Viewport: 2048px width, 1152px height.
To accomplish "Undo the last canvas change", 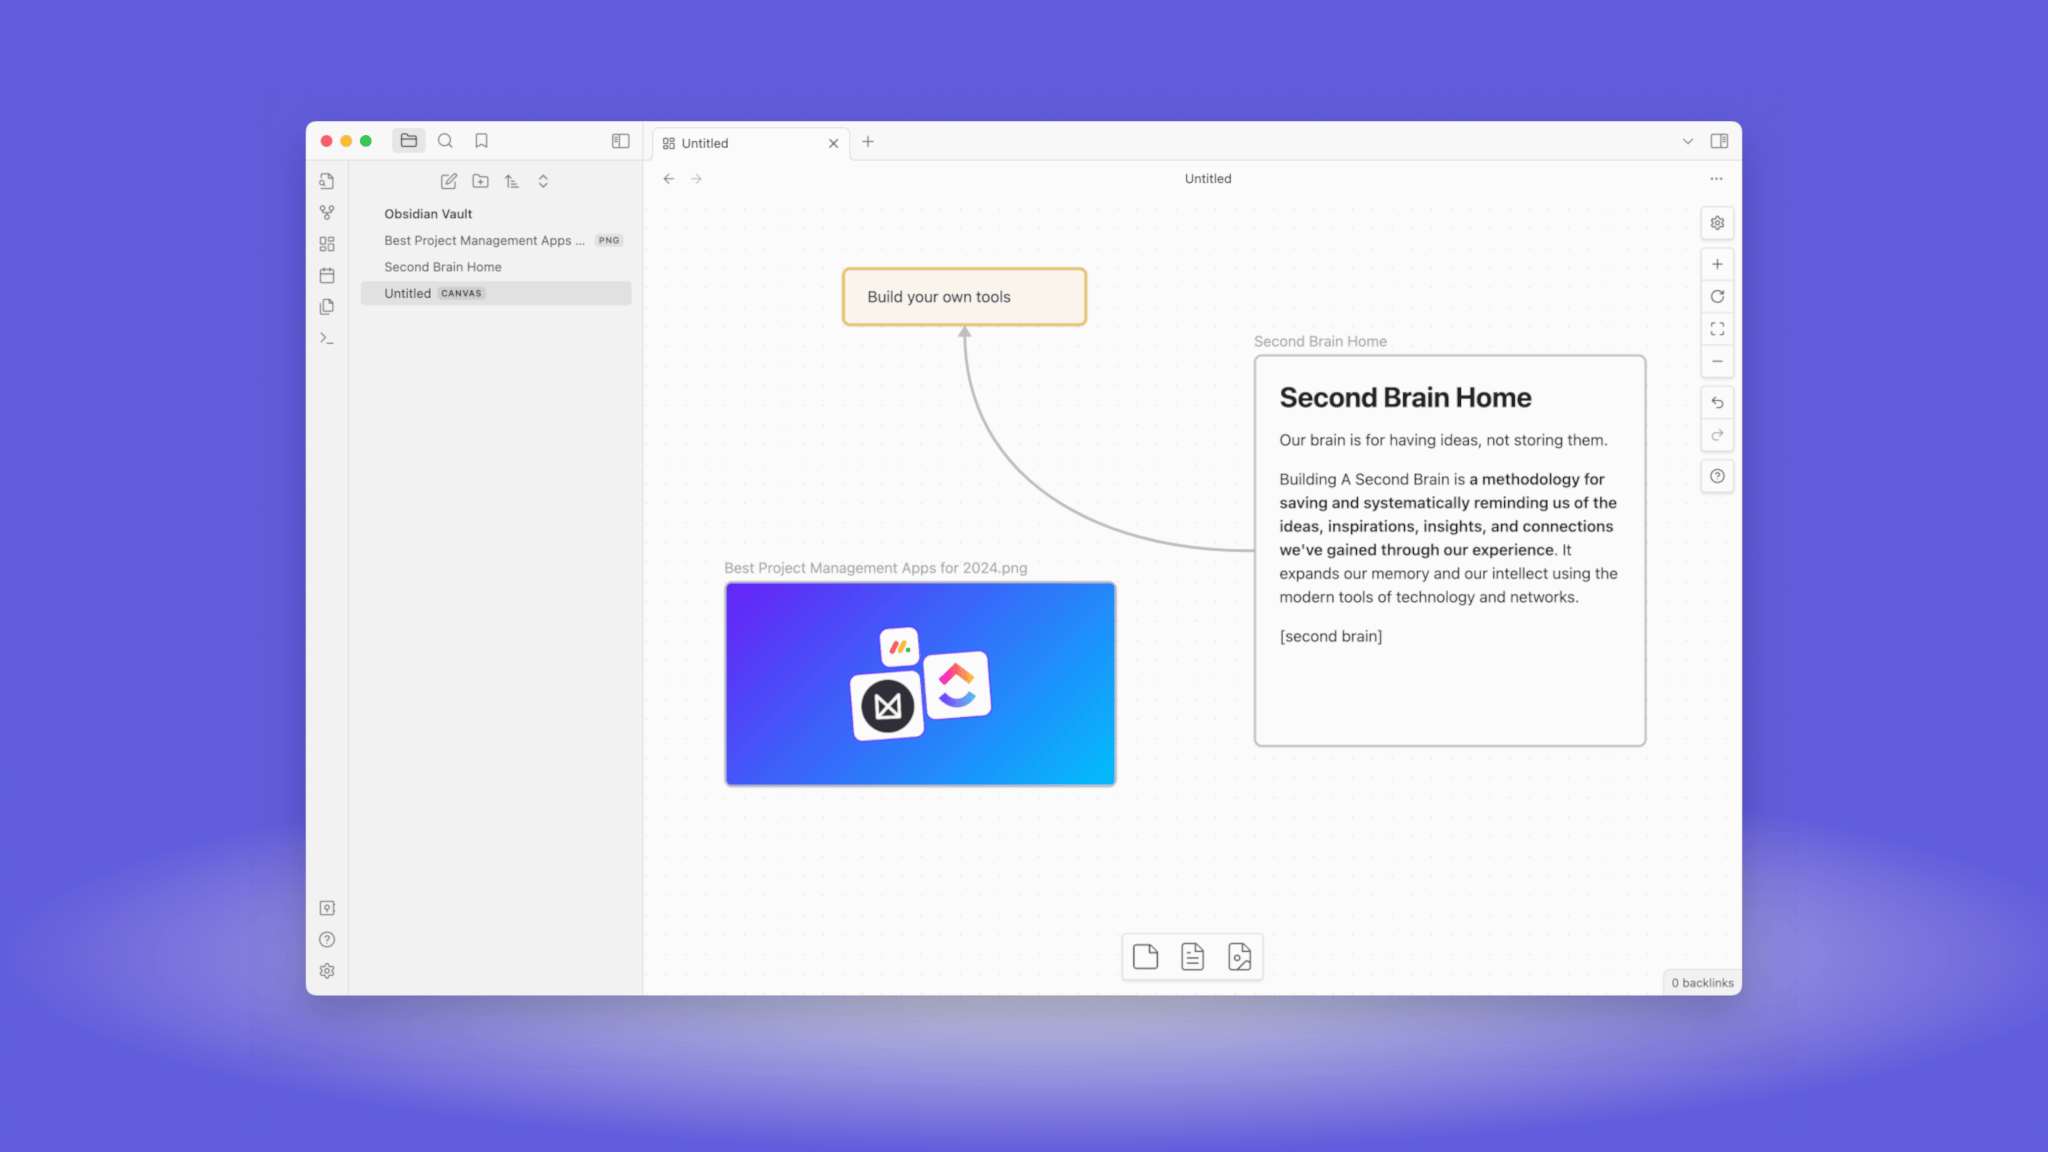I will 1717,402.
